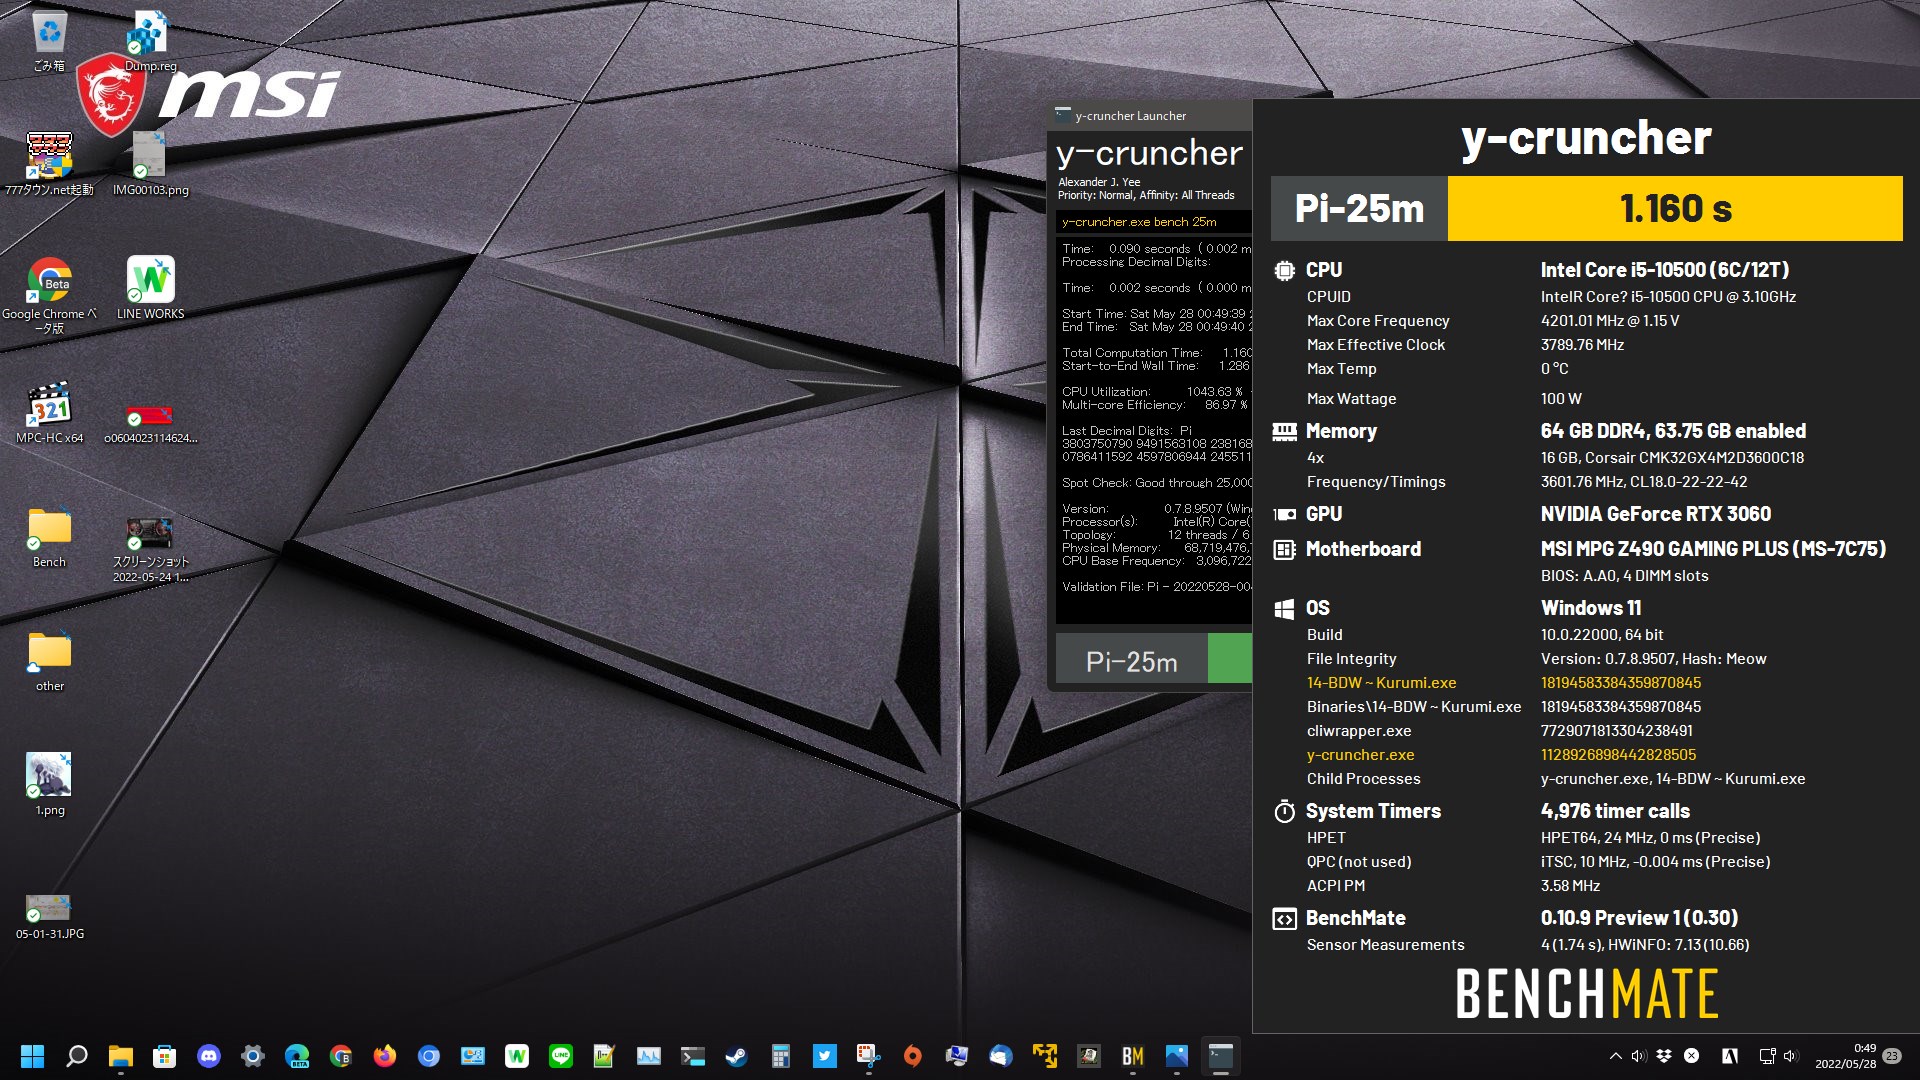The height and width of the screenshot is (1080, 1920).
Task: Click the hash value 1128926898442828505
Action: point(1618,755)
